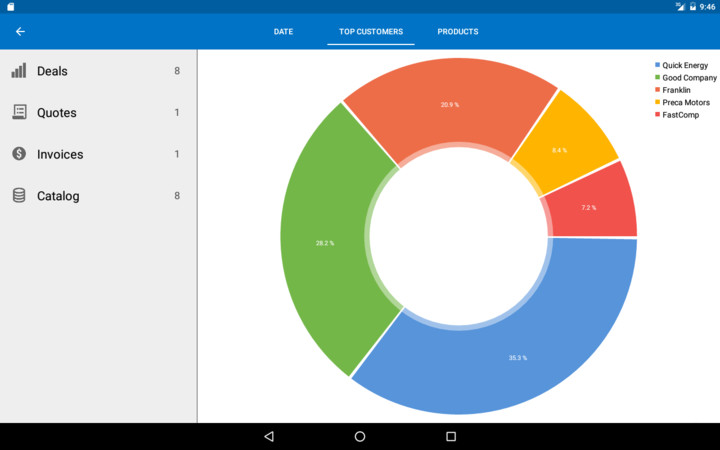720x450 pixels.
Task: Open Deals via bar chart icon
Action: click(19, 71)
